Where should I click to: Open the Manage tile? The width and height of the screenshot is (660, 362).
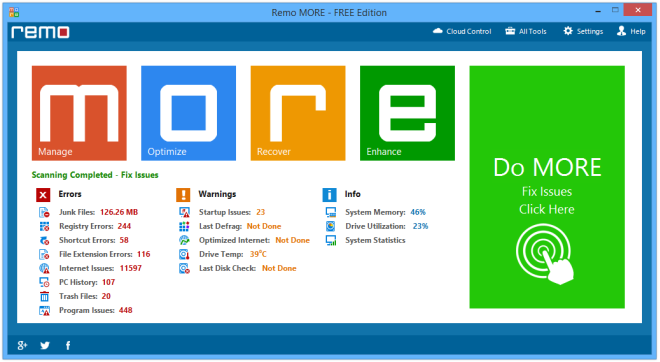[79, 113]
